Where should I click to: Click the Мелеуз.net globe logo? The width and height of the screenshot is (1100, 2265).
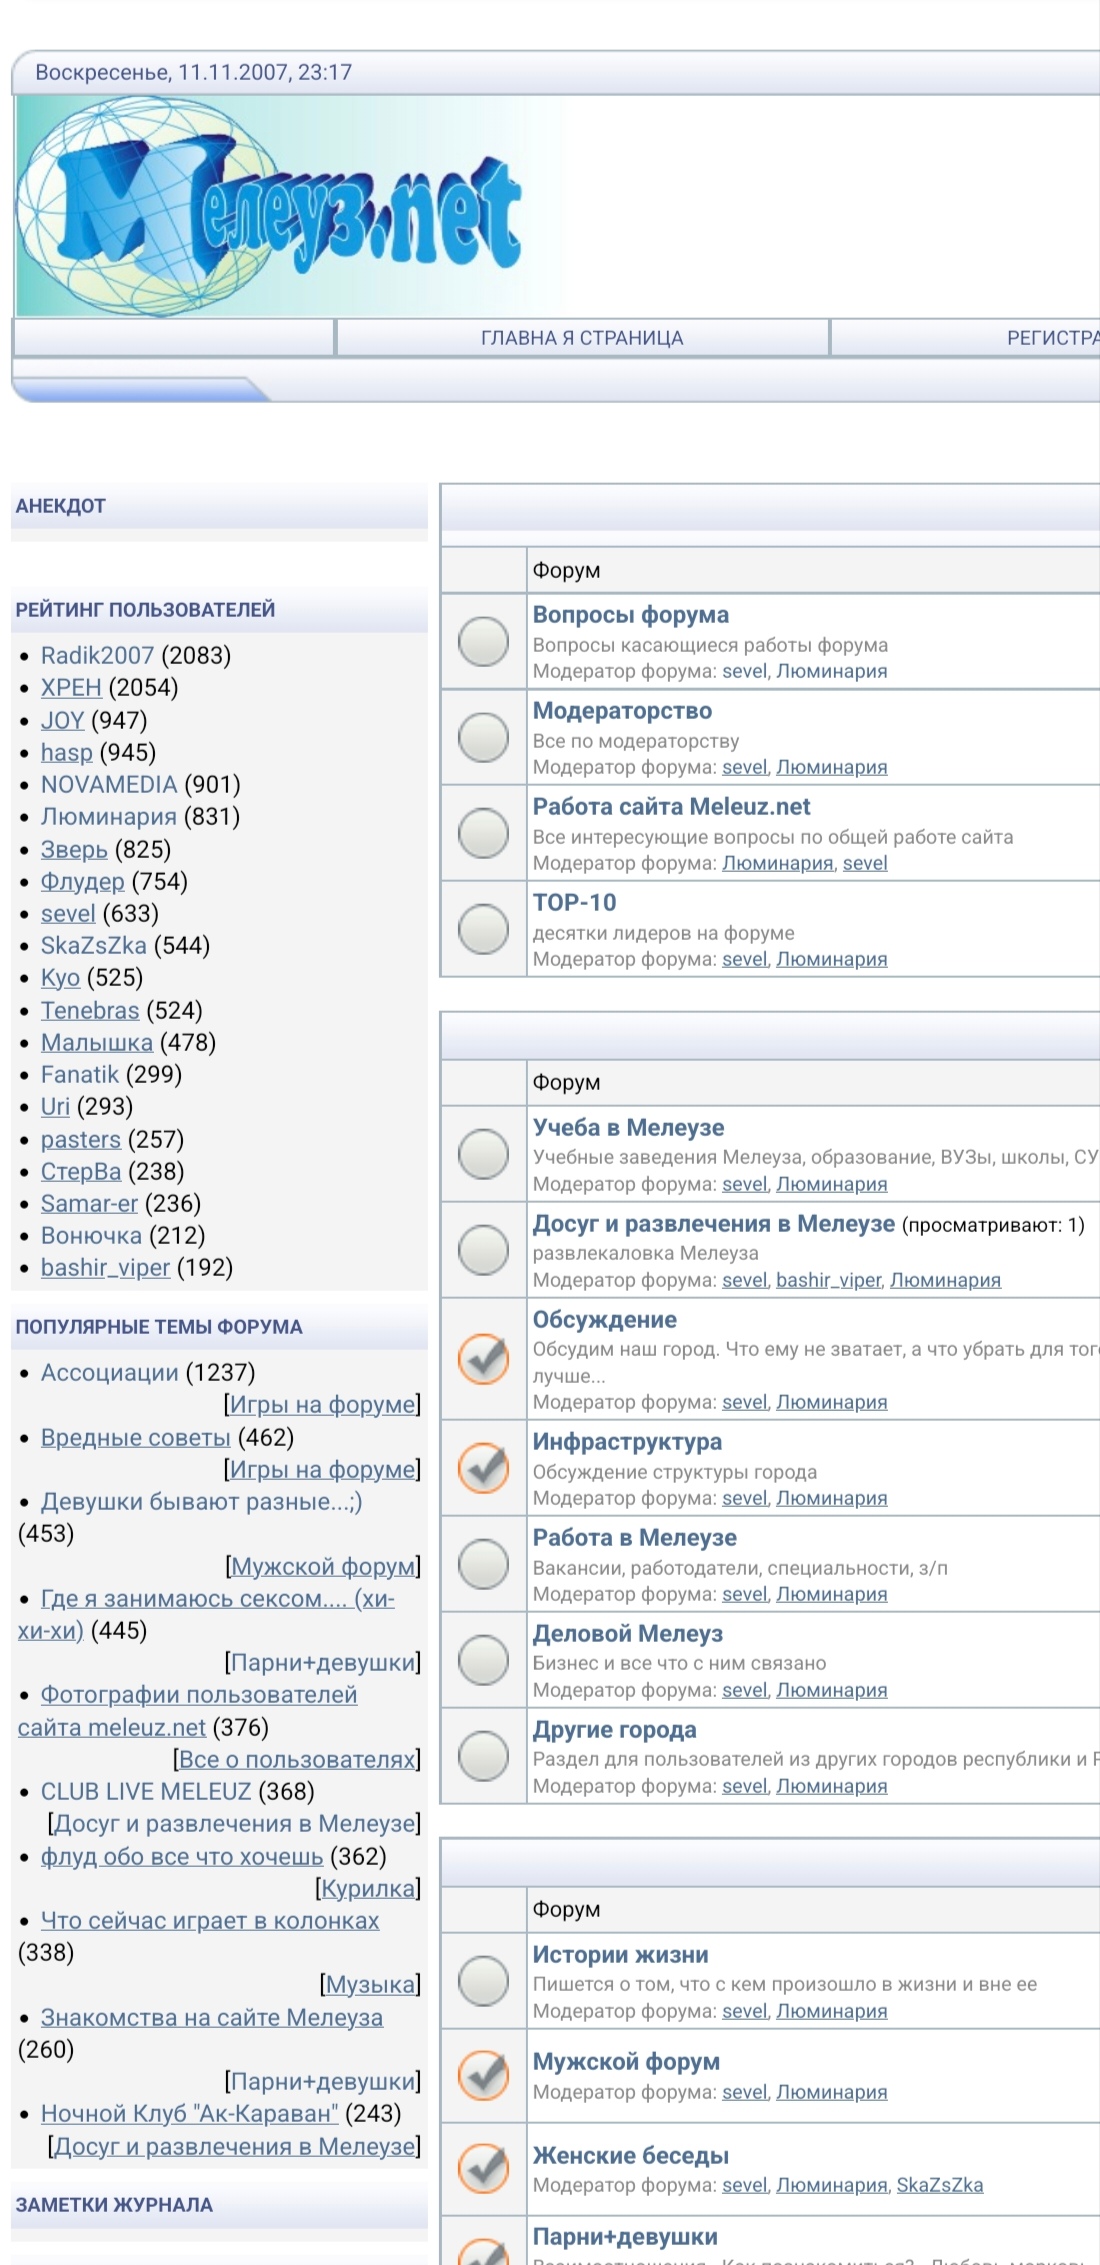click(x=270, y=207)
